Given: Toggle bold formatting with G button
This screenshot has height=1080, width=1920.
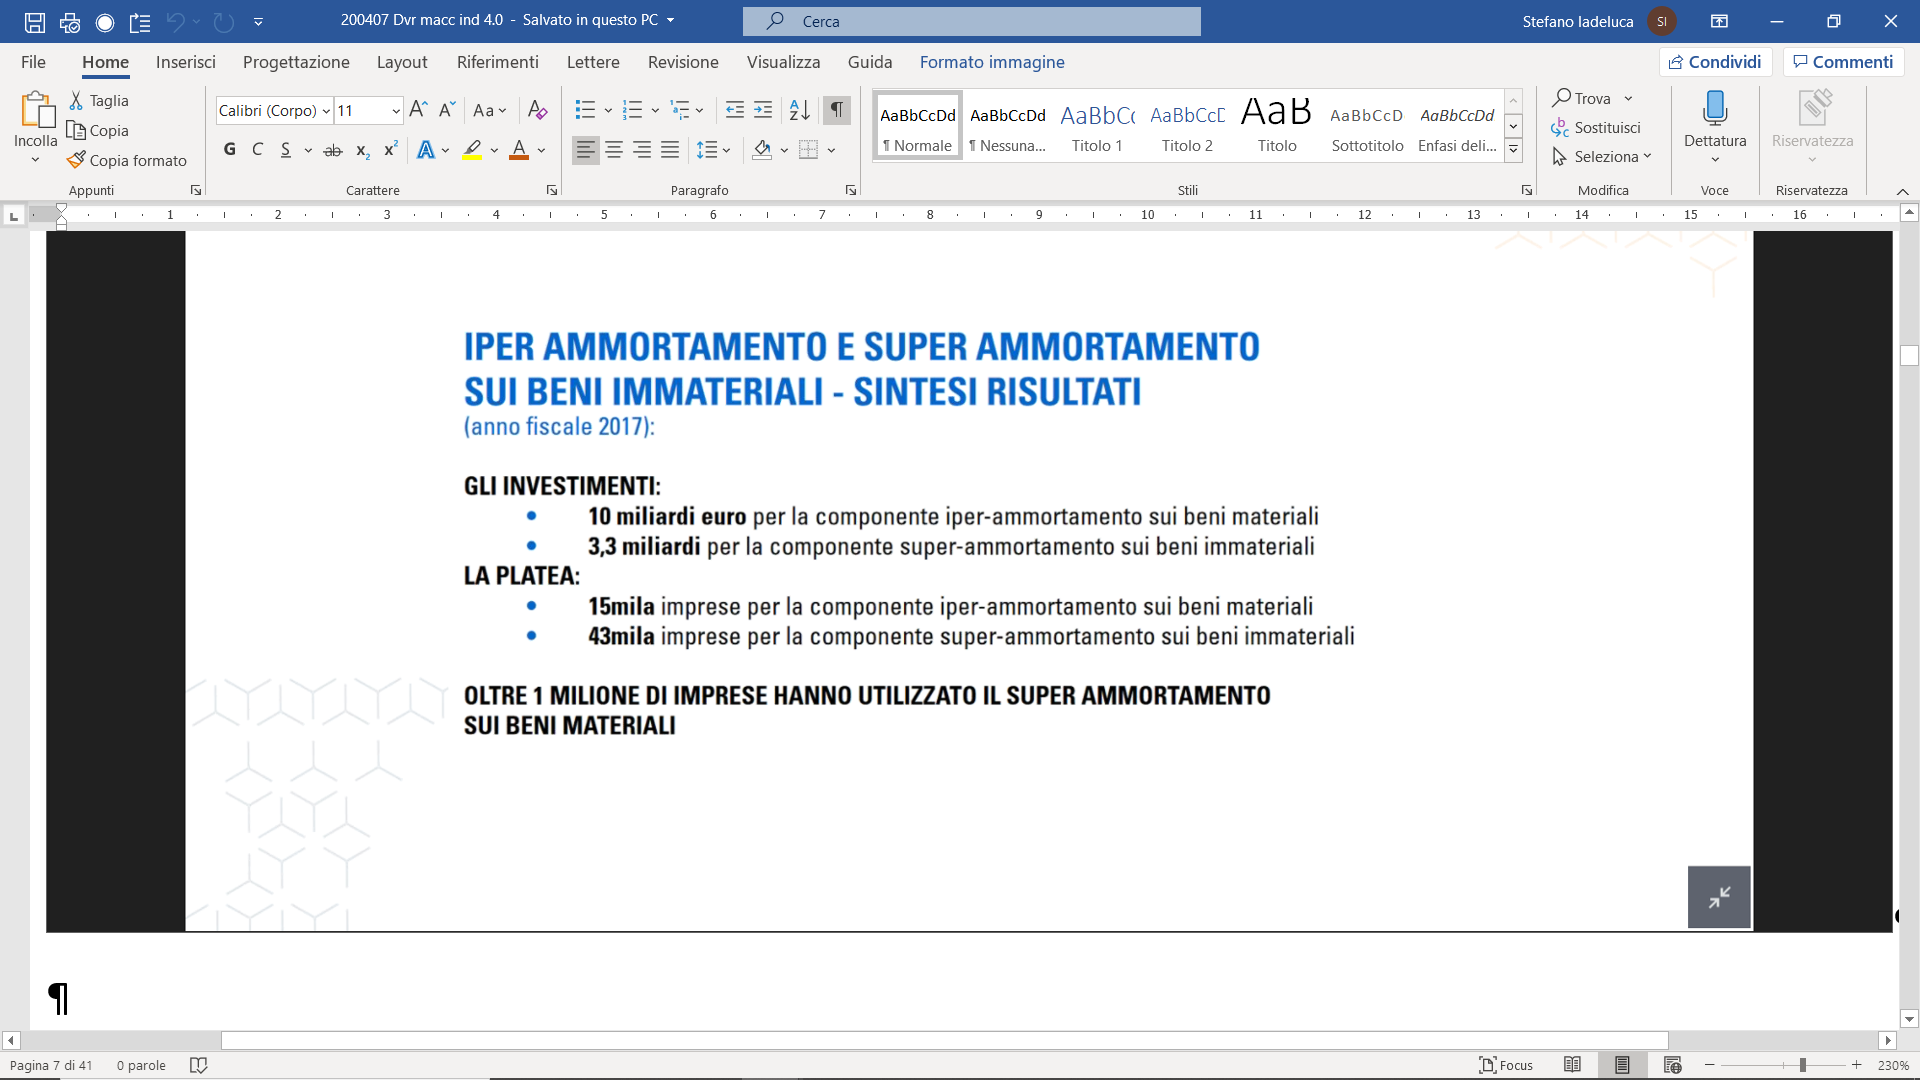Looking at the screenshot, I should [x=230, y=150].
